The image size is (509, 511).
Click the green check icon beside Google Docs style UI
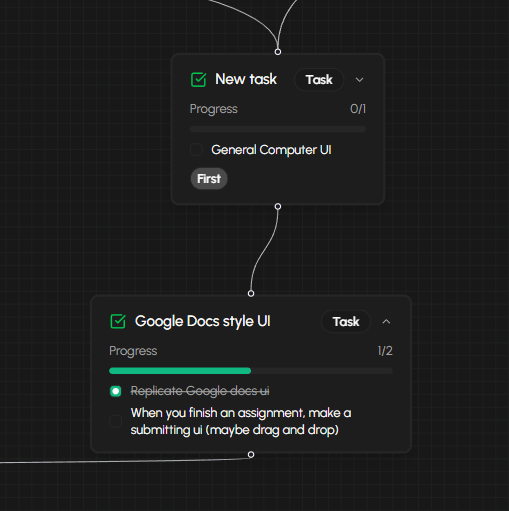point(118,321)
